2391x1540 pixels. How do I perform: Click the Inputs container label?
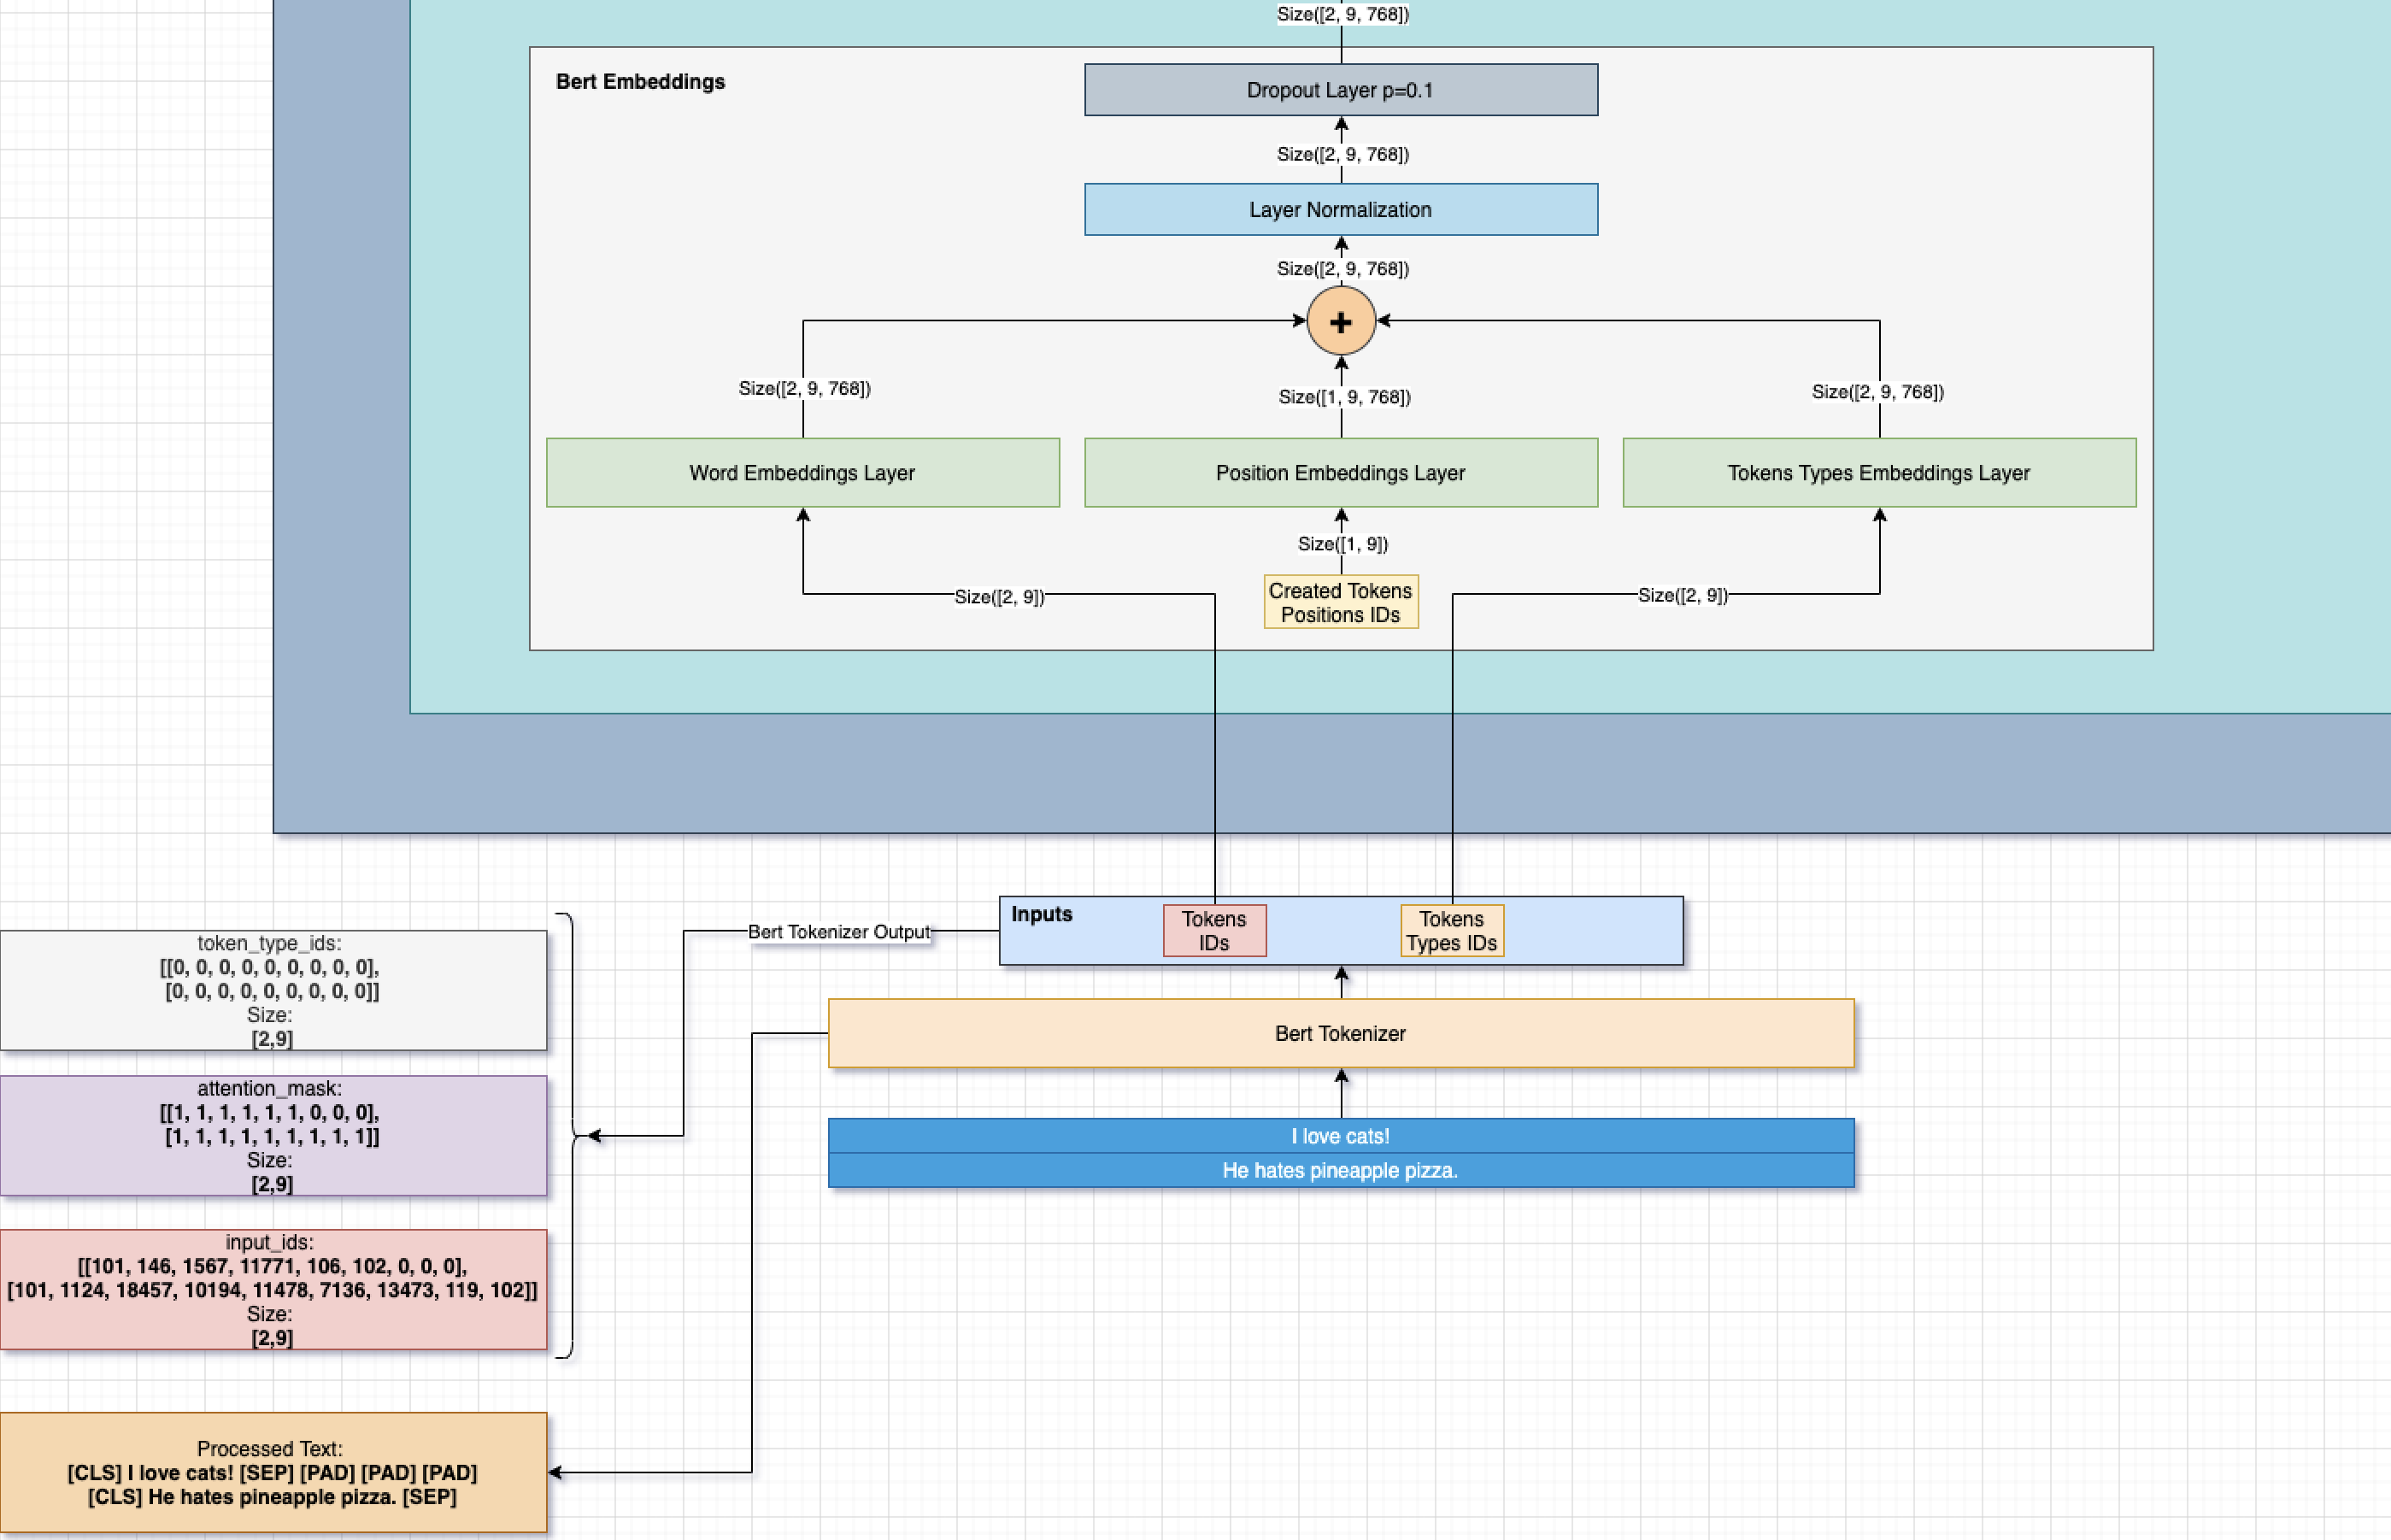click(1041, 914)
